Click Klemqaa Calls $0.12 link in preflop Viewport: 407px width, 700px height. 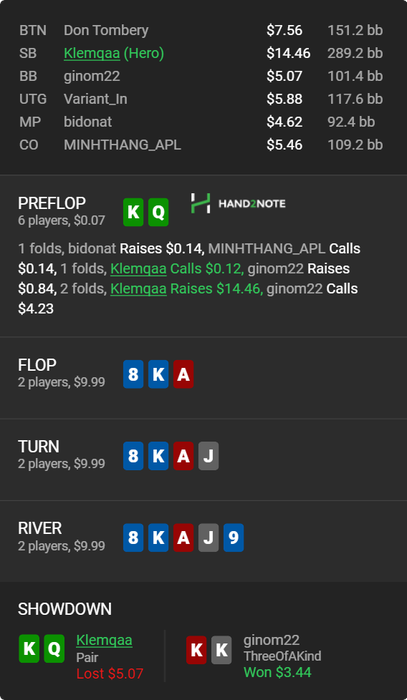pos(177,268)
